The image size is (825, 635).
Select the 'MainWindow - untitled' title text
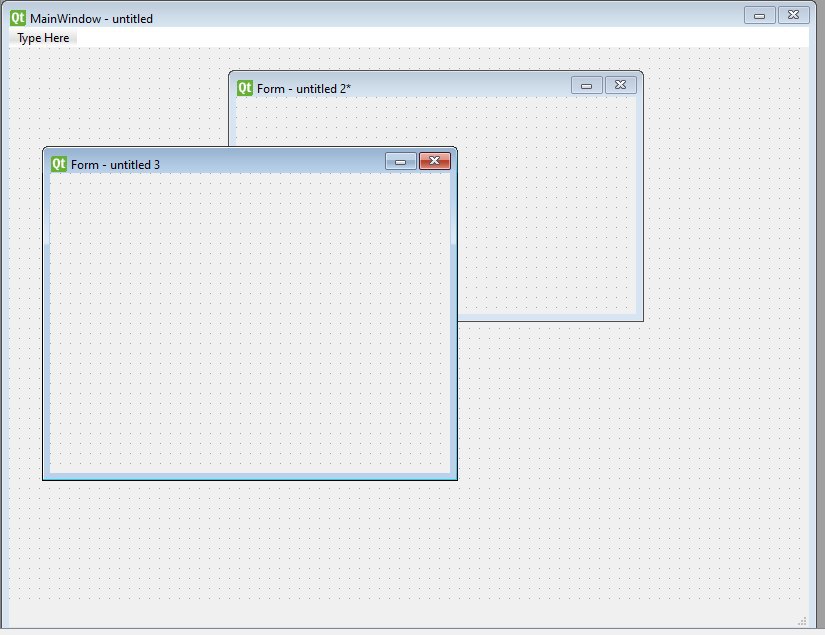[92, 19]
